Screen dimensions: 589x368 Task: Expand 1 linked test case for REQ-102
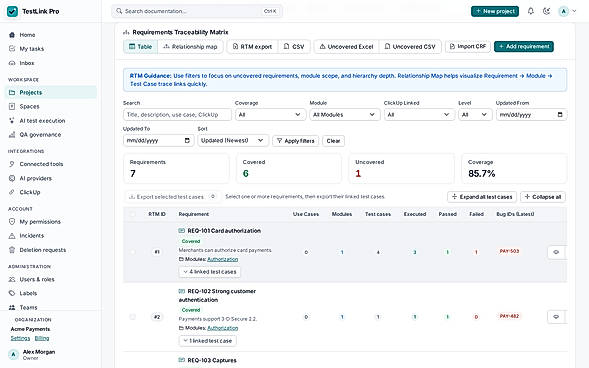pos(208,341)
